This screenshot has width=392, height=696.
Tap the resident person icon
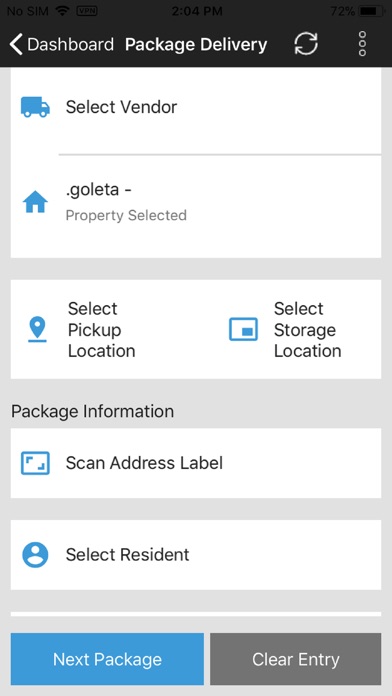pos(35,554)
